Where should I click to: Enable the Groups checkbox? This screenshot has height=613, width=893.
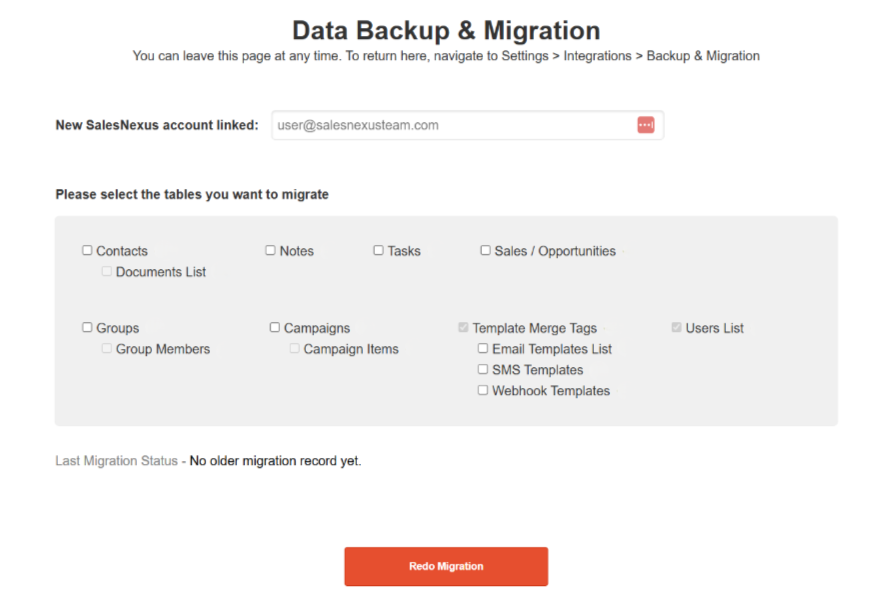(87, 327)
